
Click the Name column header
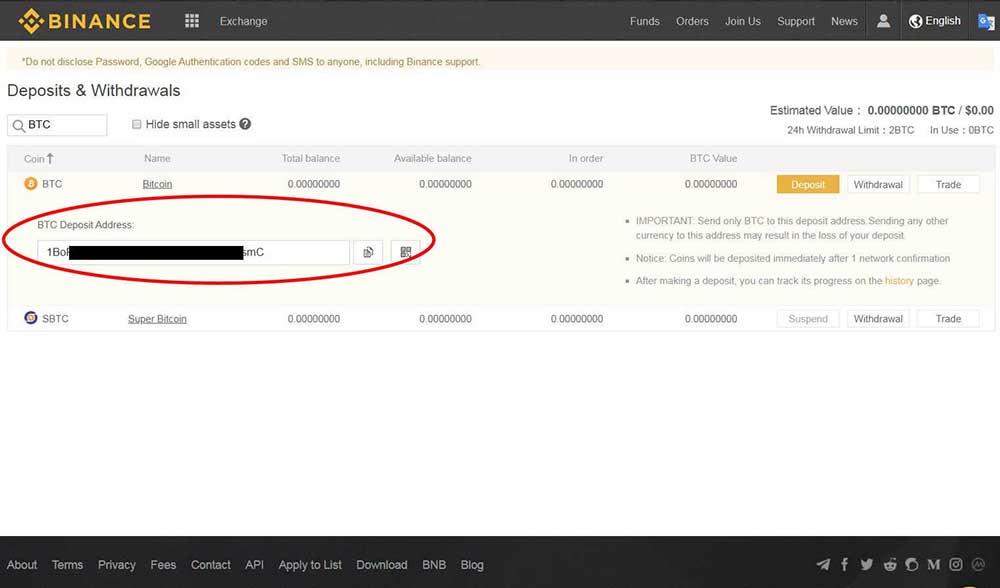click(157, 158)
